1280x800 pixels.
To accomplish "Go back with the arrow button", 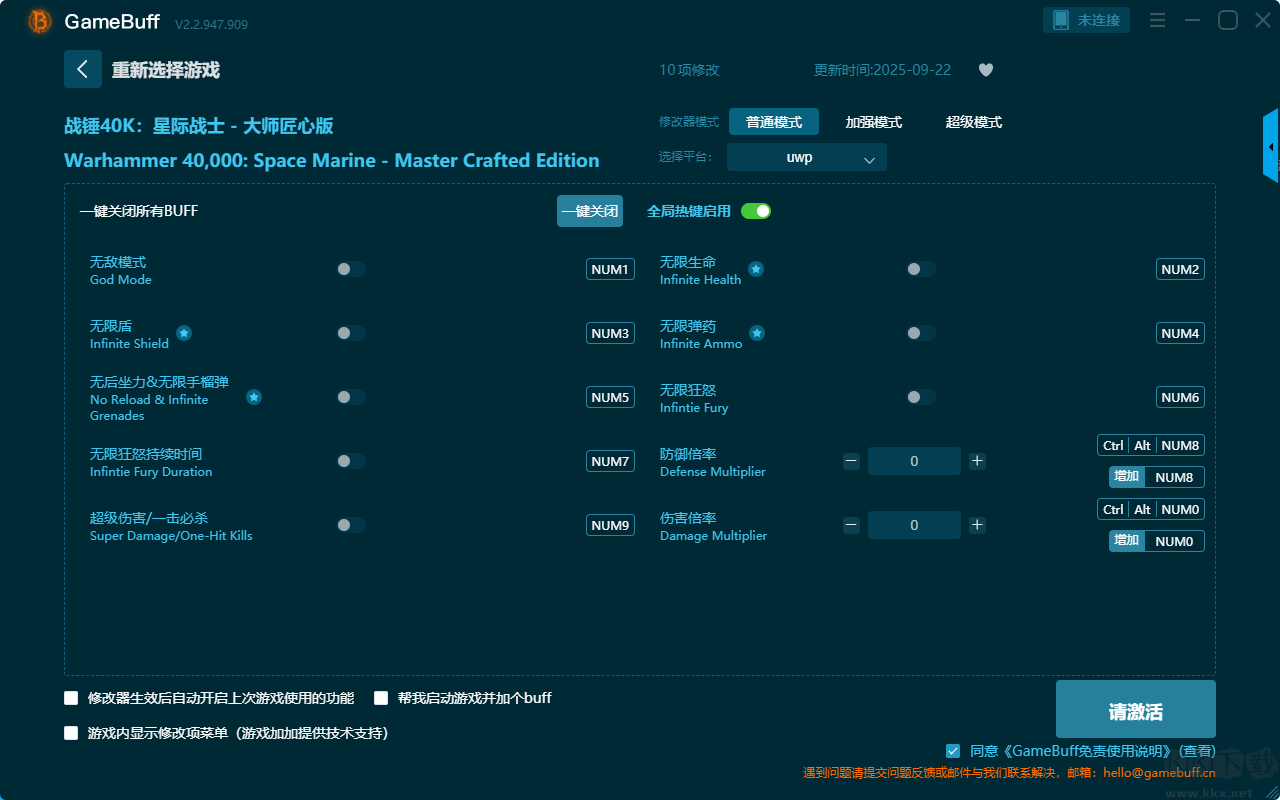I will [x=83, y=69].
